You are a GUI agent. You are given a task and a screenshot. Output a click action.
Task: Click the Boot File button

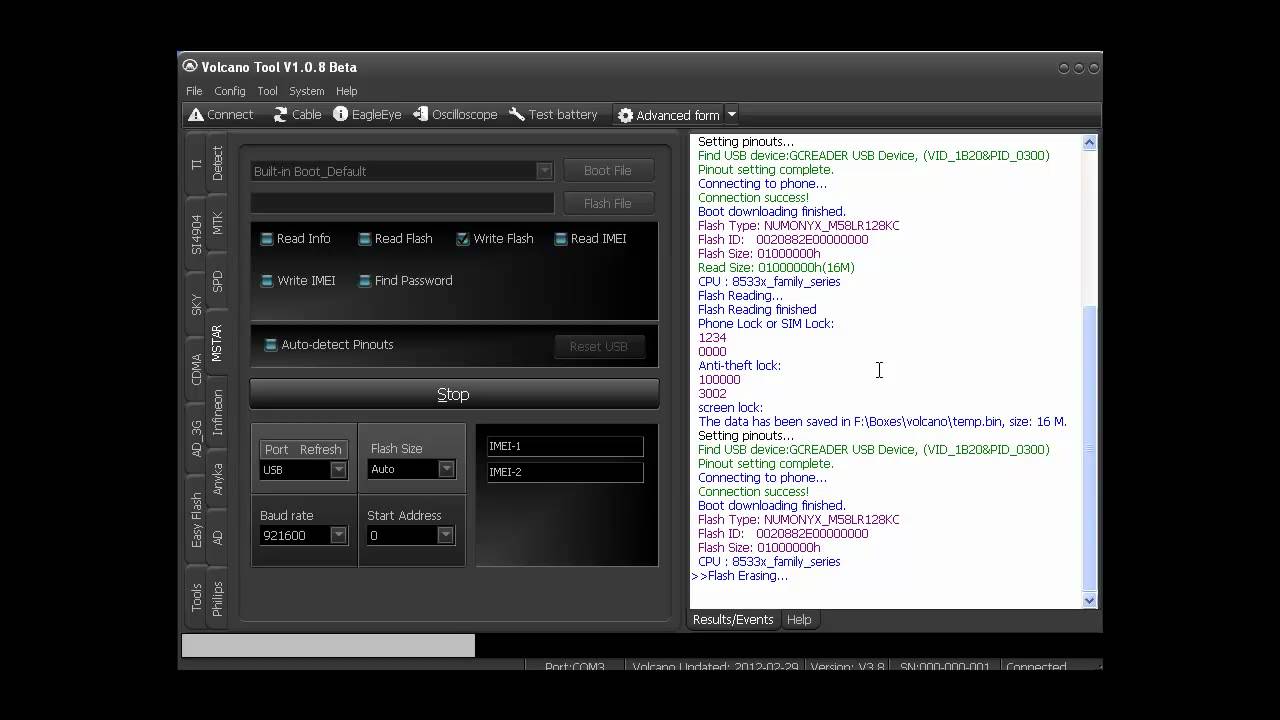(608, 171)
